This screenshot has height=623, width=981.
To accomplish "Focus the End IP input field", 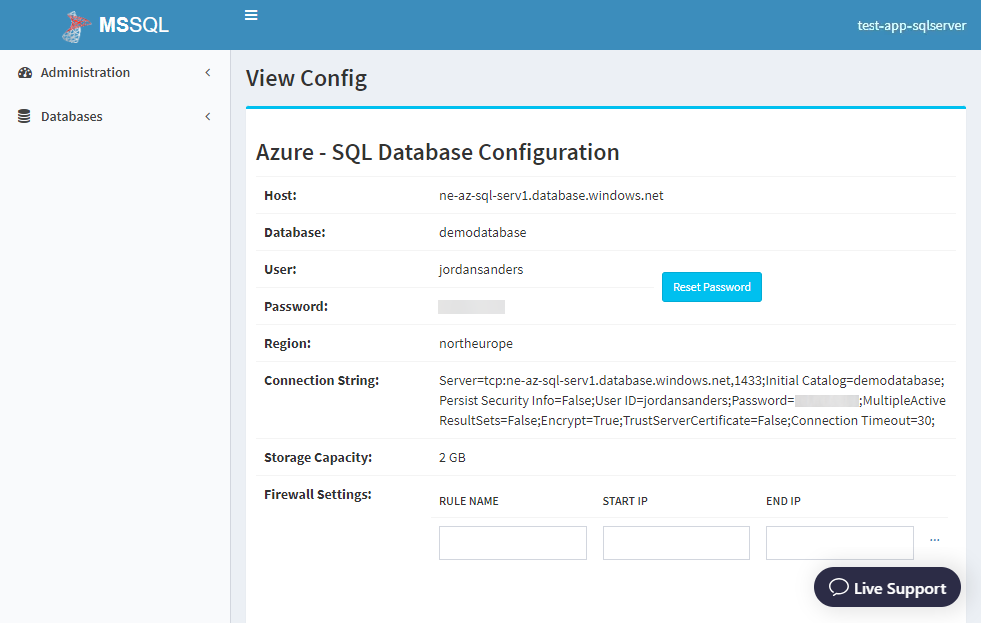I will pyautogui.click(x=840, y=543).
